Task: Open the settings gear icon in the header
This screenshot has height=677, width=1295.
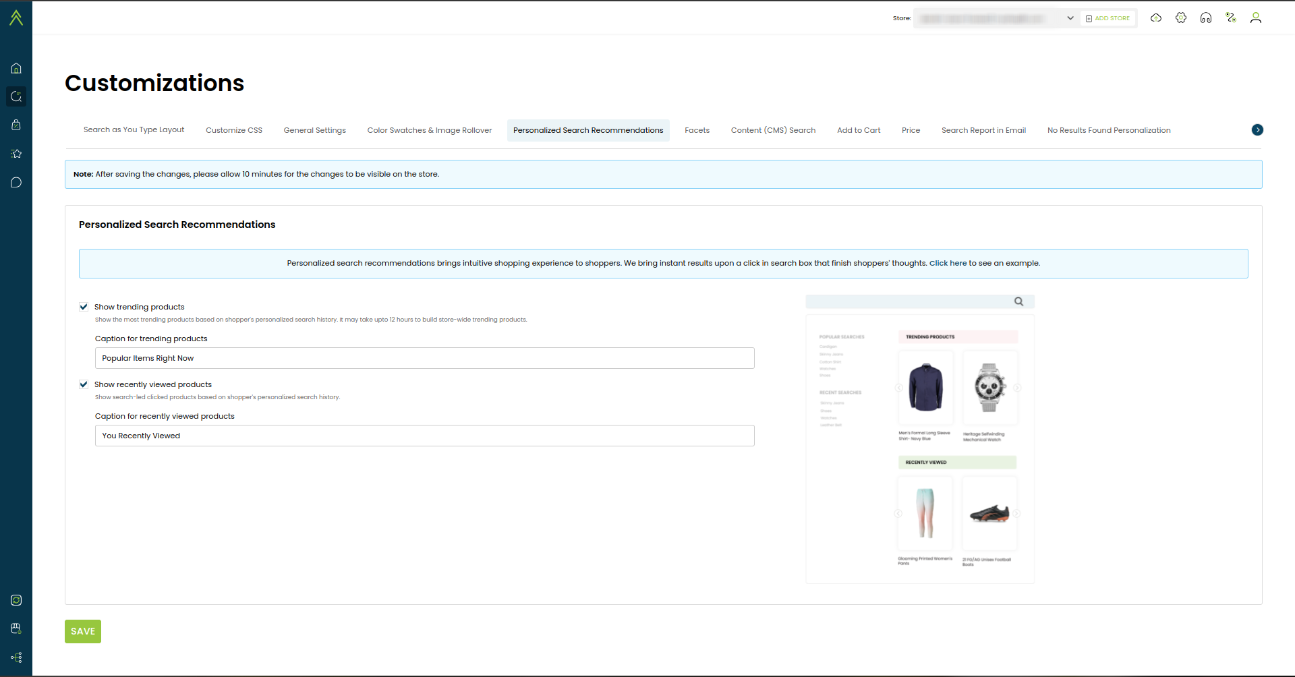Action: click(x=1181, y=18)
